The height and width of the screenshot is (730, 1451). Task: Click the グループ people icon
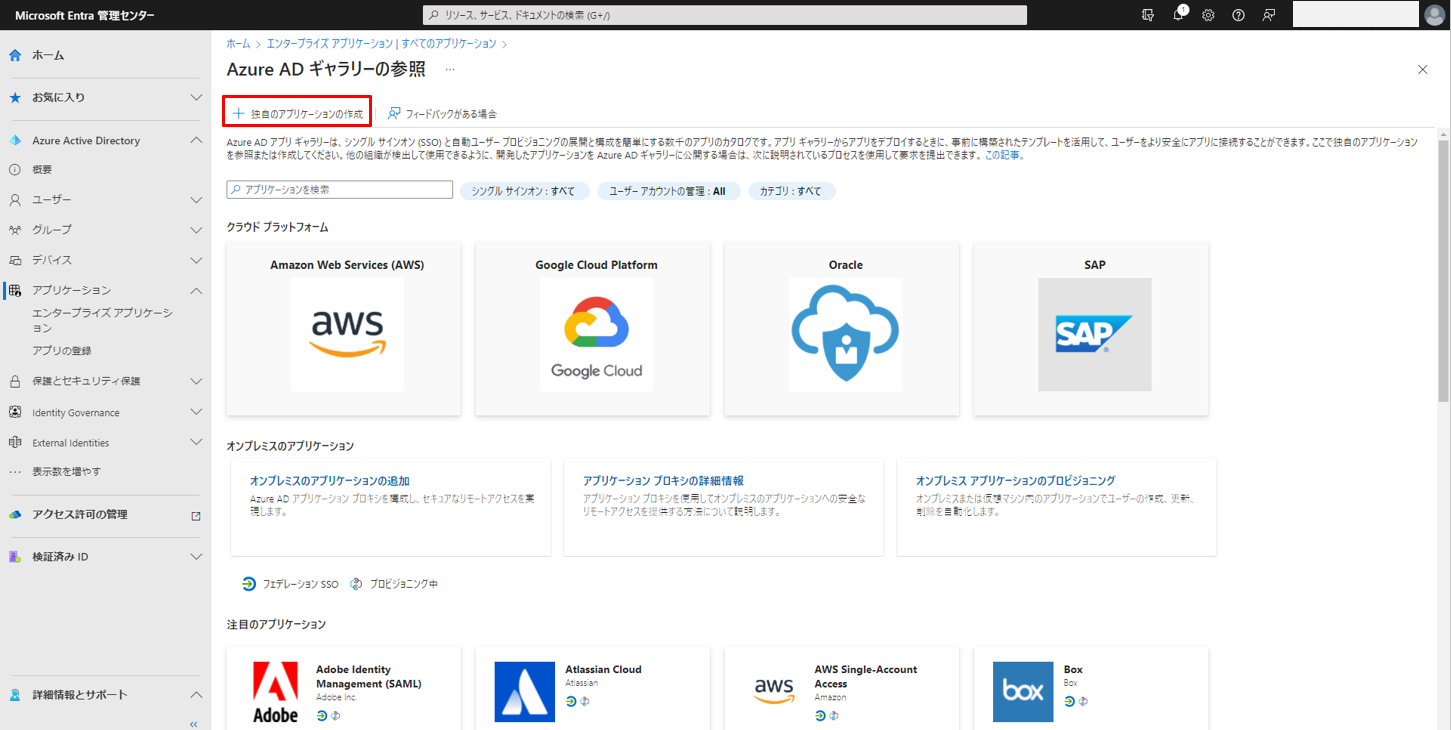15,230
